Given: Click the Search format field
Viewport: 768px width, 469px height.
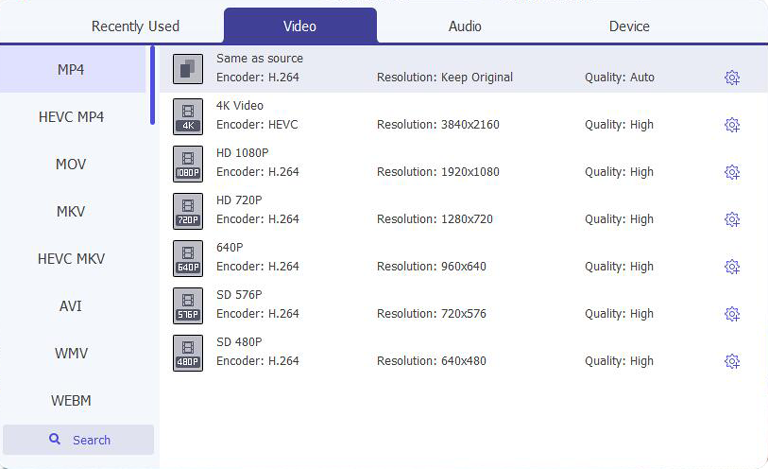Looking at the screenshot, I should tap(78, 440).
